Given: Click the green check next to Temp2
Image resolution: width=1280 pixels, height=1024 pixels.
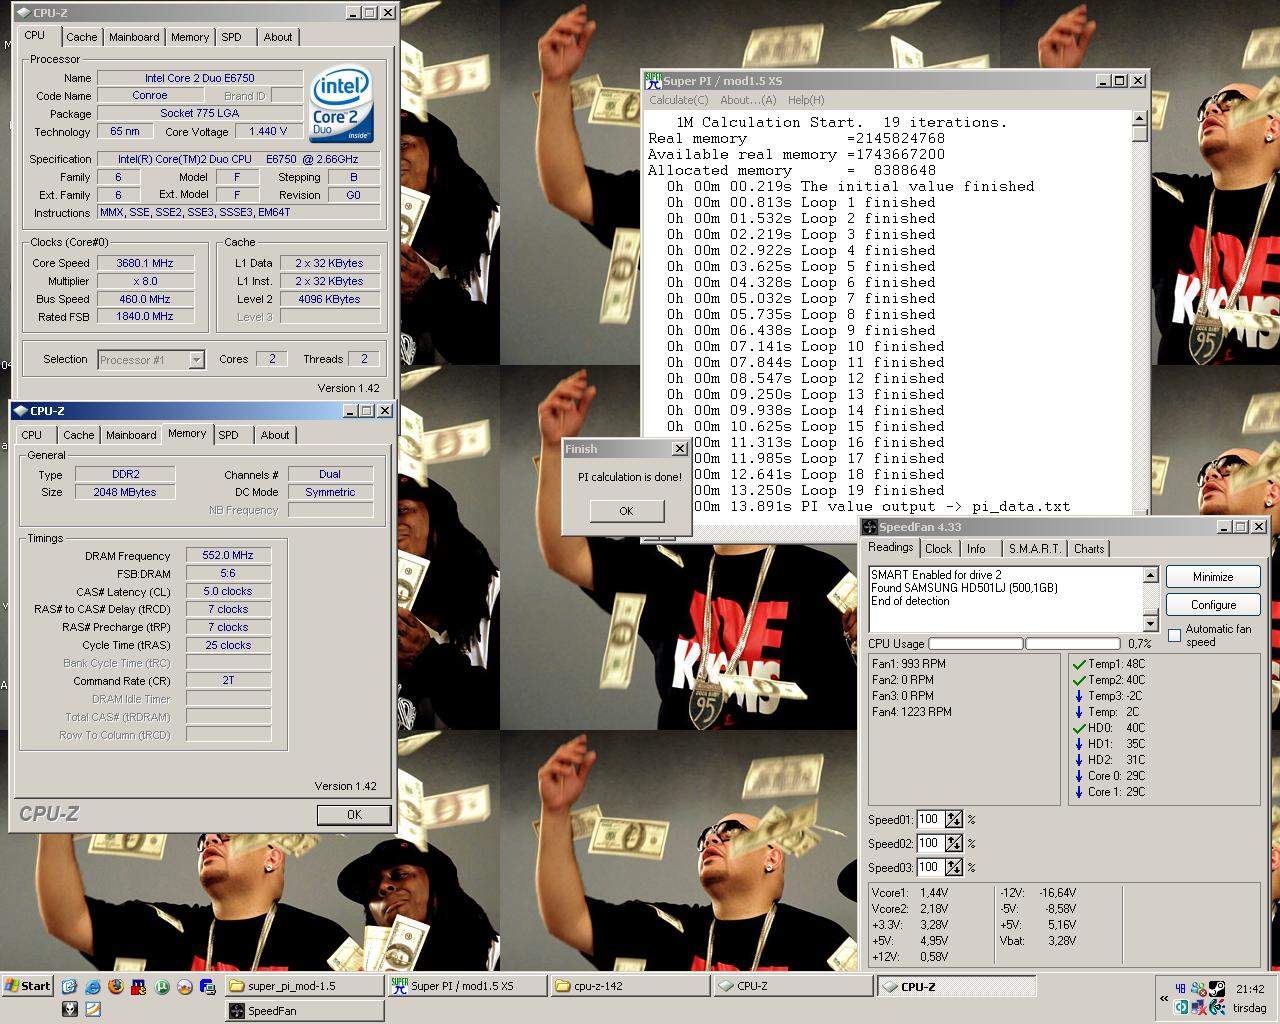Looking at the screenshot, I should (1079, 680).
